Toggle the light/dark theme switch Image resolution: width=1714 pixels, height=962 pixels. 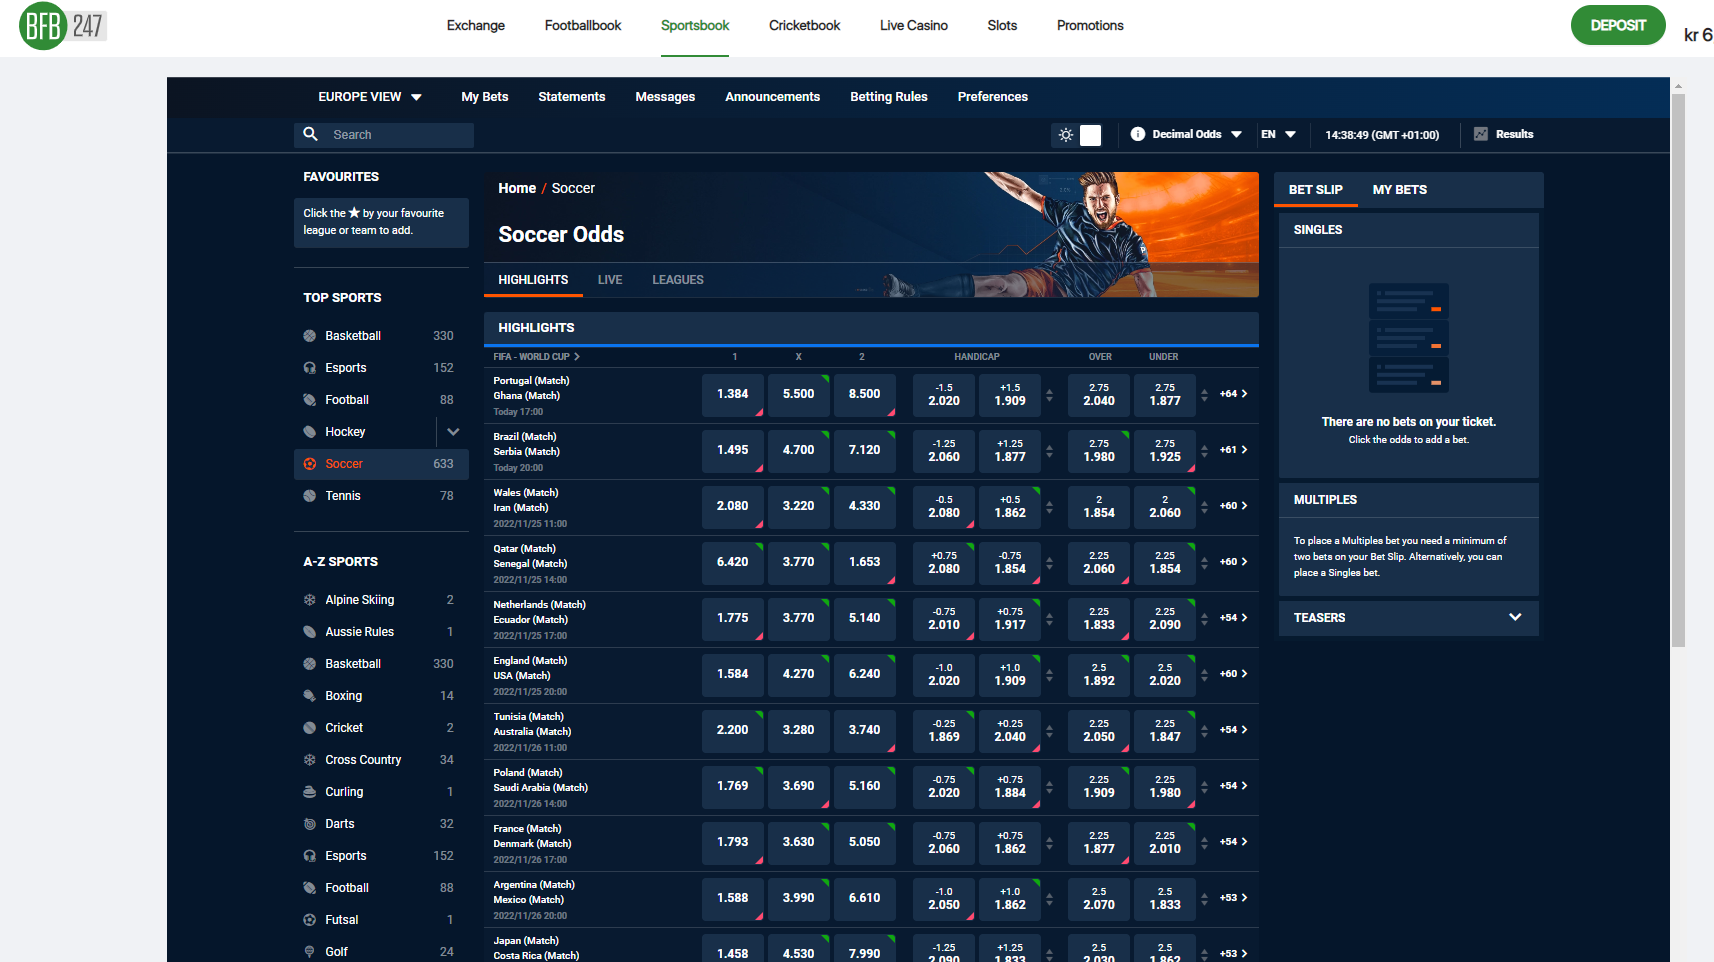click(1078, 135)
